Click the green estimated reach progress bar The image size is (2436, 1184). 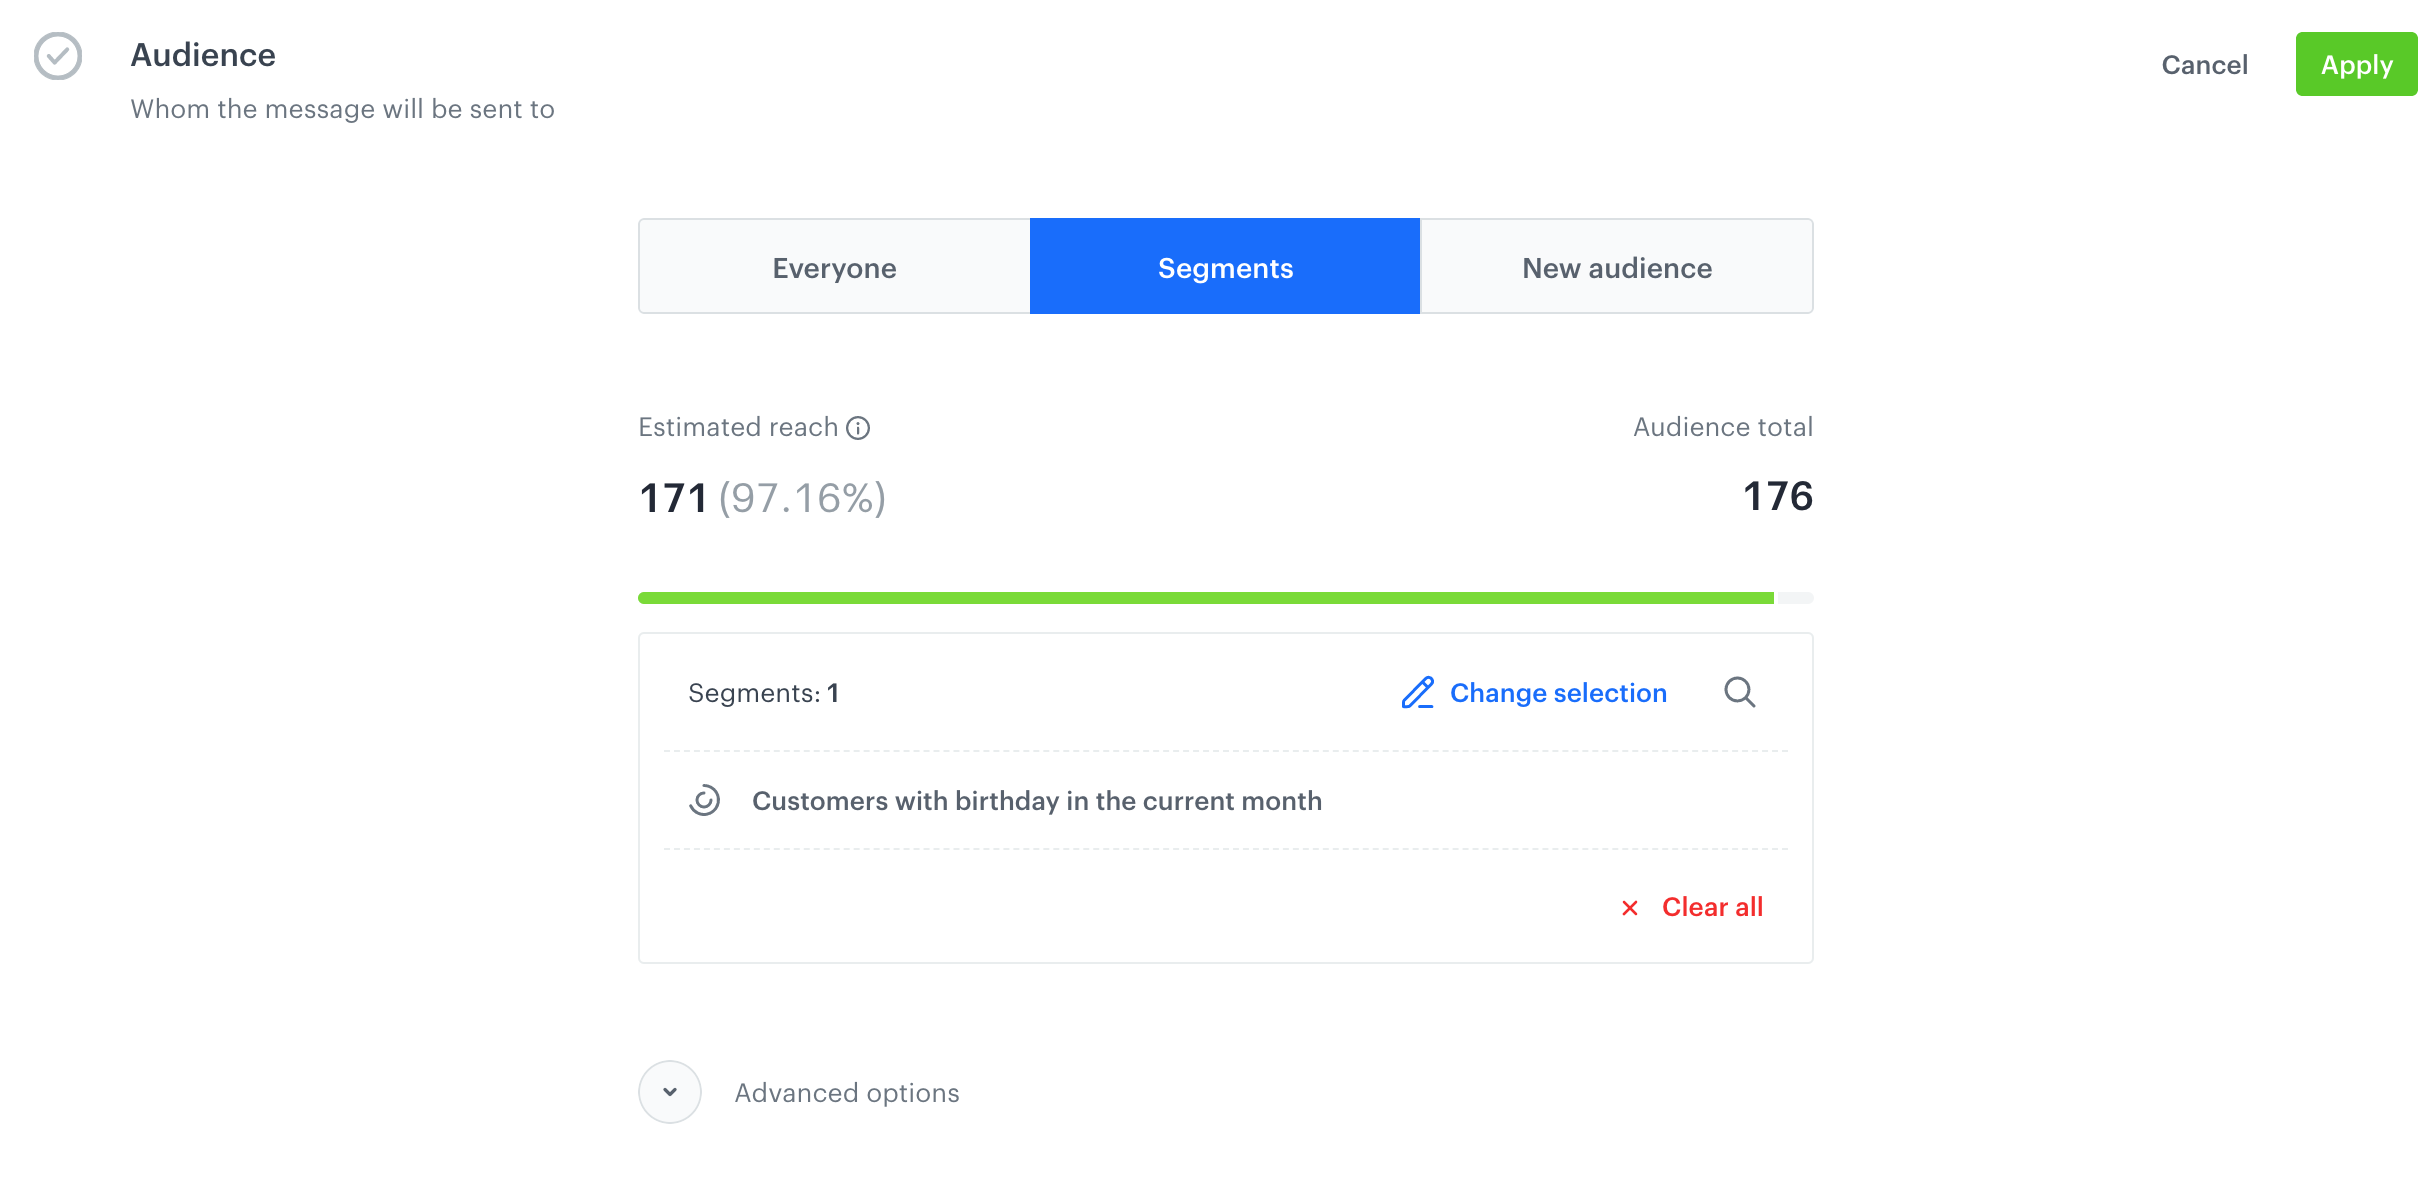click(x=1205, y=598)
